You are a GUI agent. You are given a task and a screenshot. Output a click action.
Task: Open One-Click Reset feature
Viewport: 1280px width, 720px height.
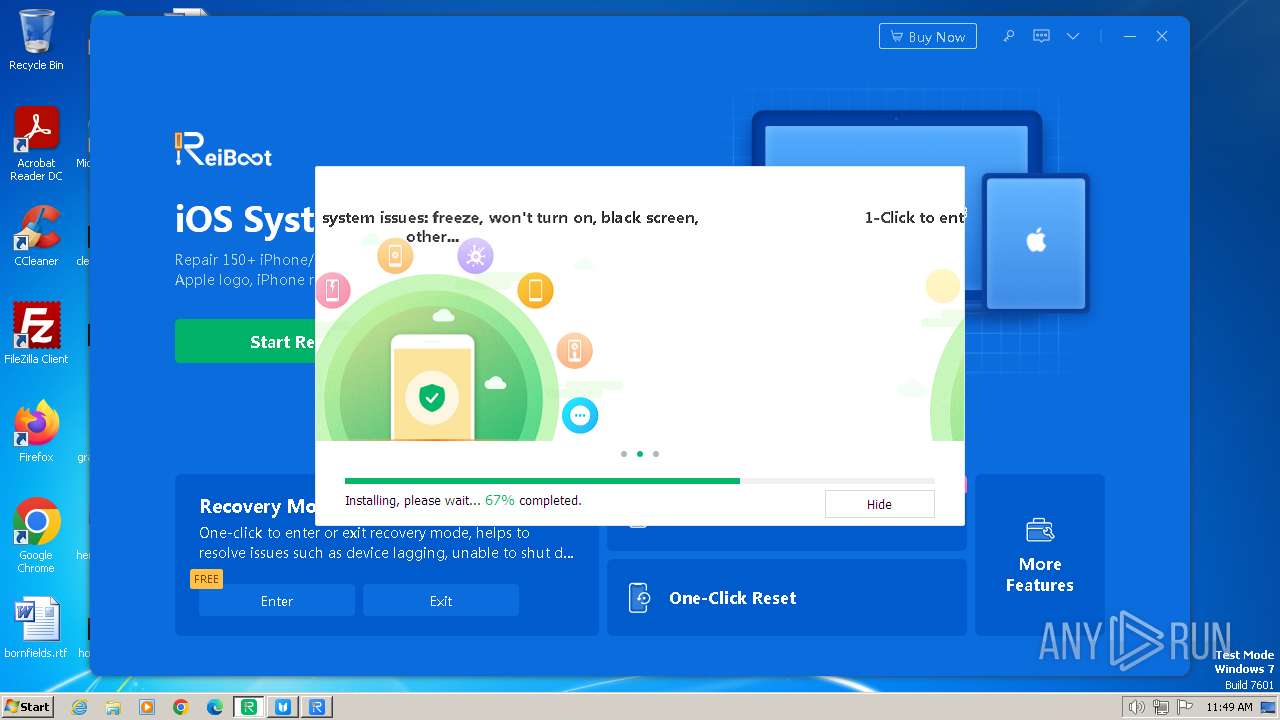point(786,598)
